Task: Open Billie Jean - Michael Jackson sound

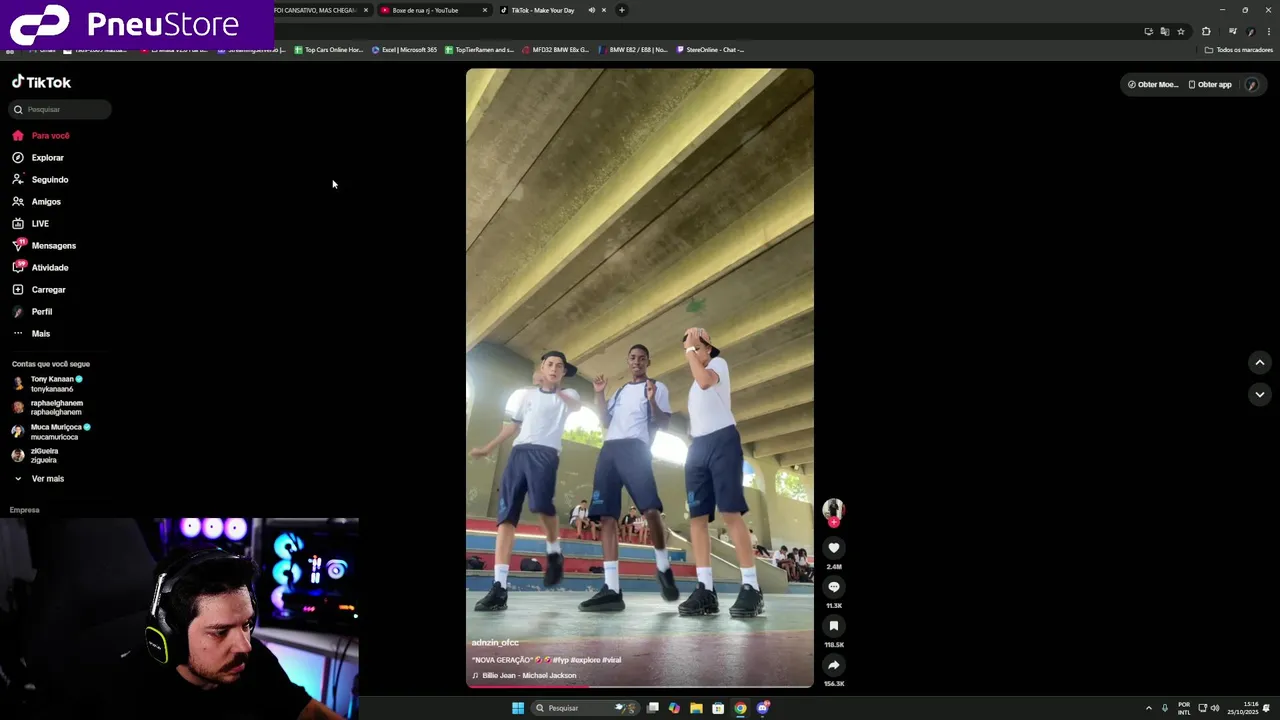Action: pos(524,675)
